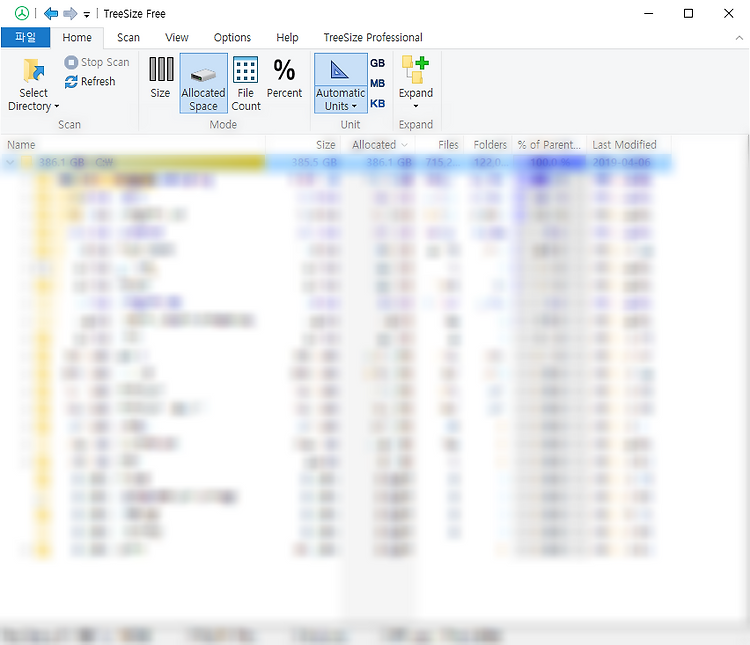Click the Expand folders icon
The image size is (750, 645).
[415, 69]
